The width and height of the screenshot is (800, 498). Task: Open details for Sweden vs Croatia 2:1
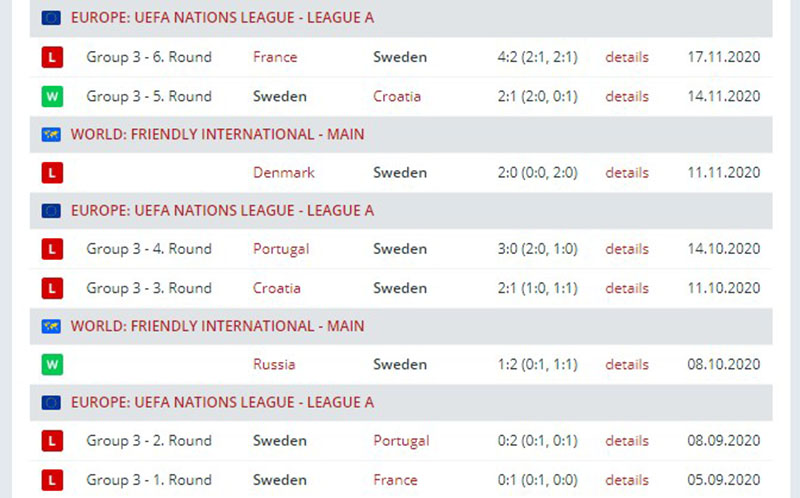click(x=627, y=97)
